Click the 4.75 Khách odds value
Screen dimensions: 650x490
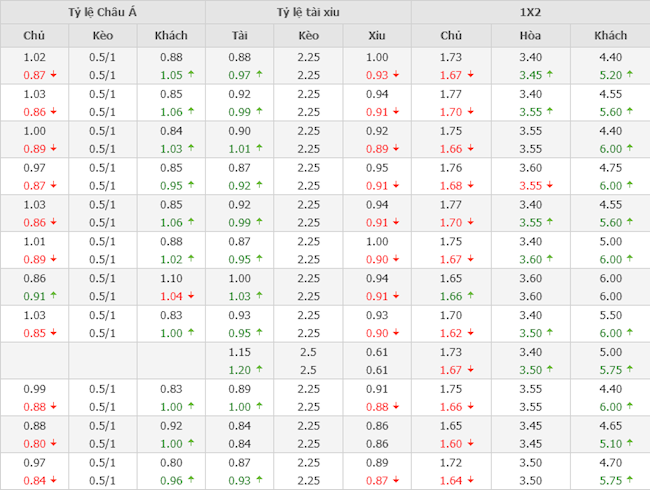[610, 168]
